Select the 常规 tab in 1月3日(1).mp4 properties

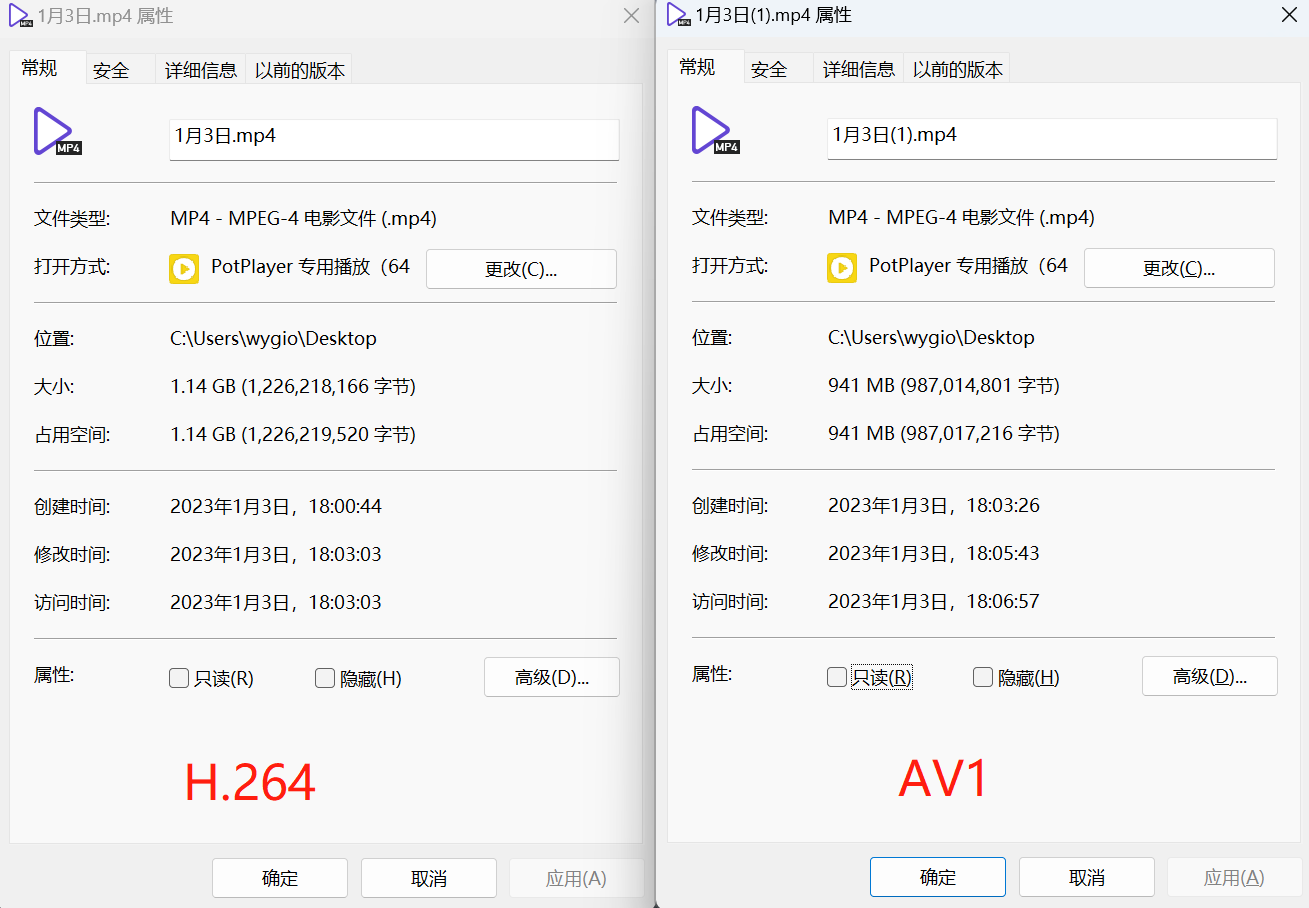(705, 67)
